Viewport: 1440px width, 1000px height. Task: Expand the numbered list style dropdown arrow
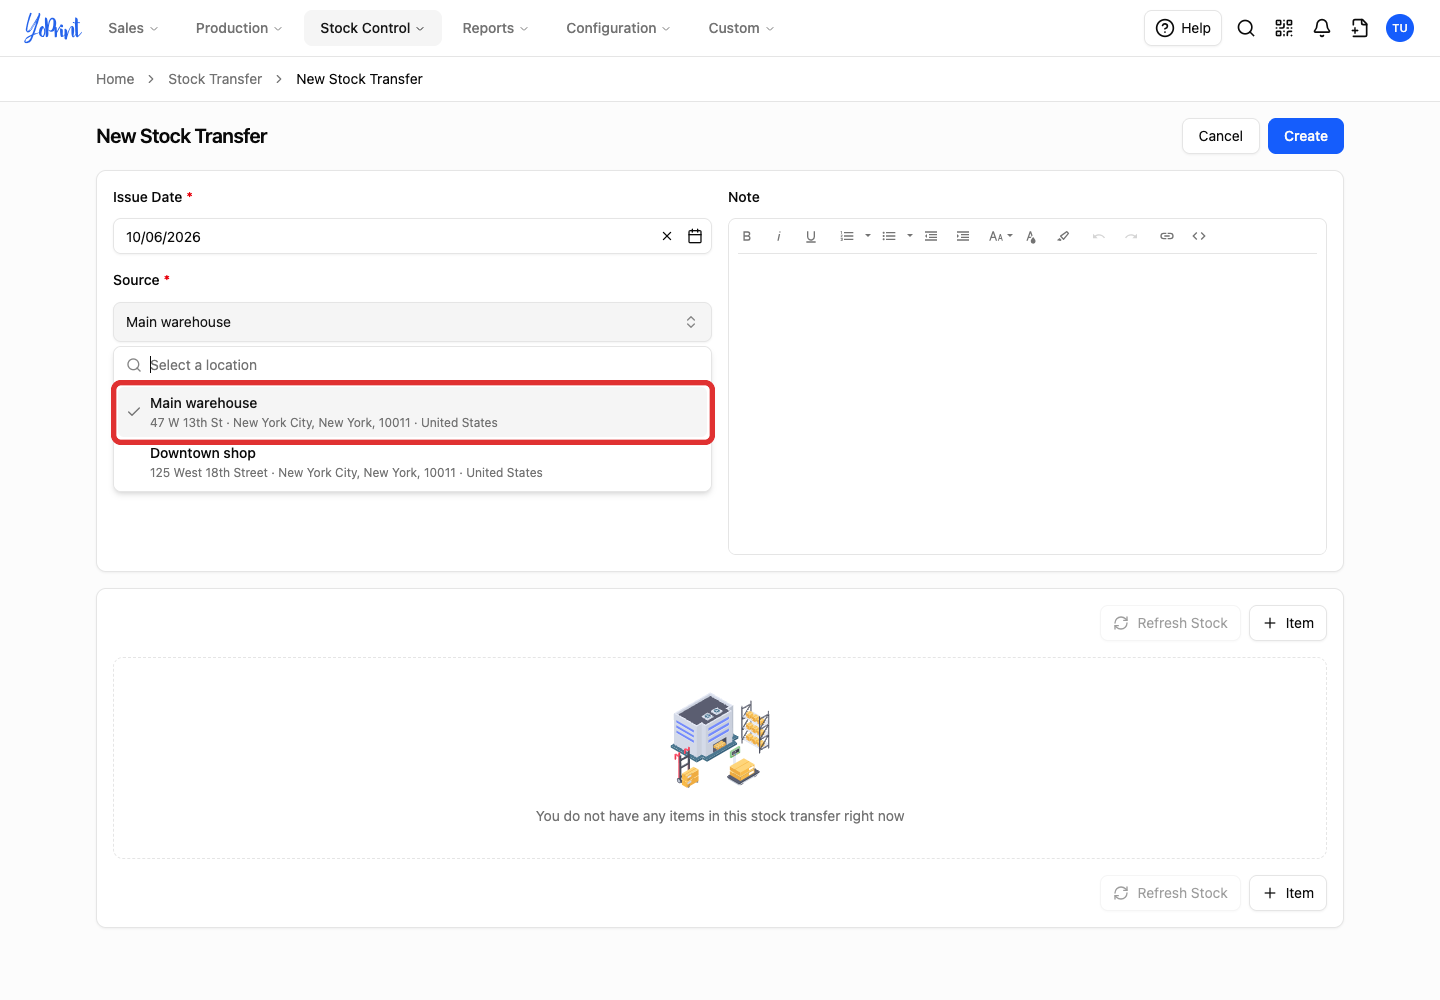click(868, 236)
